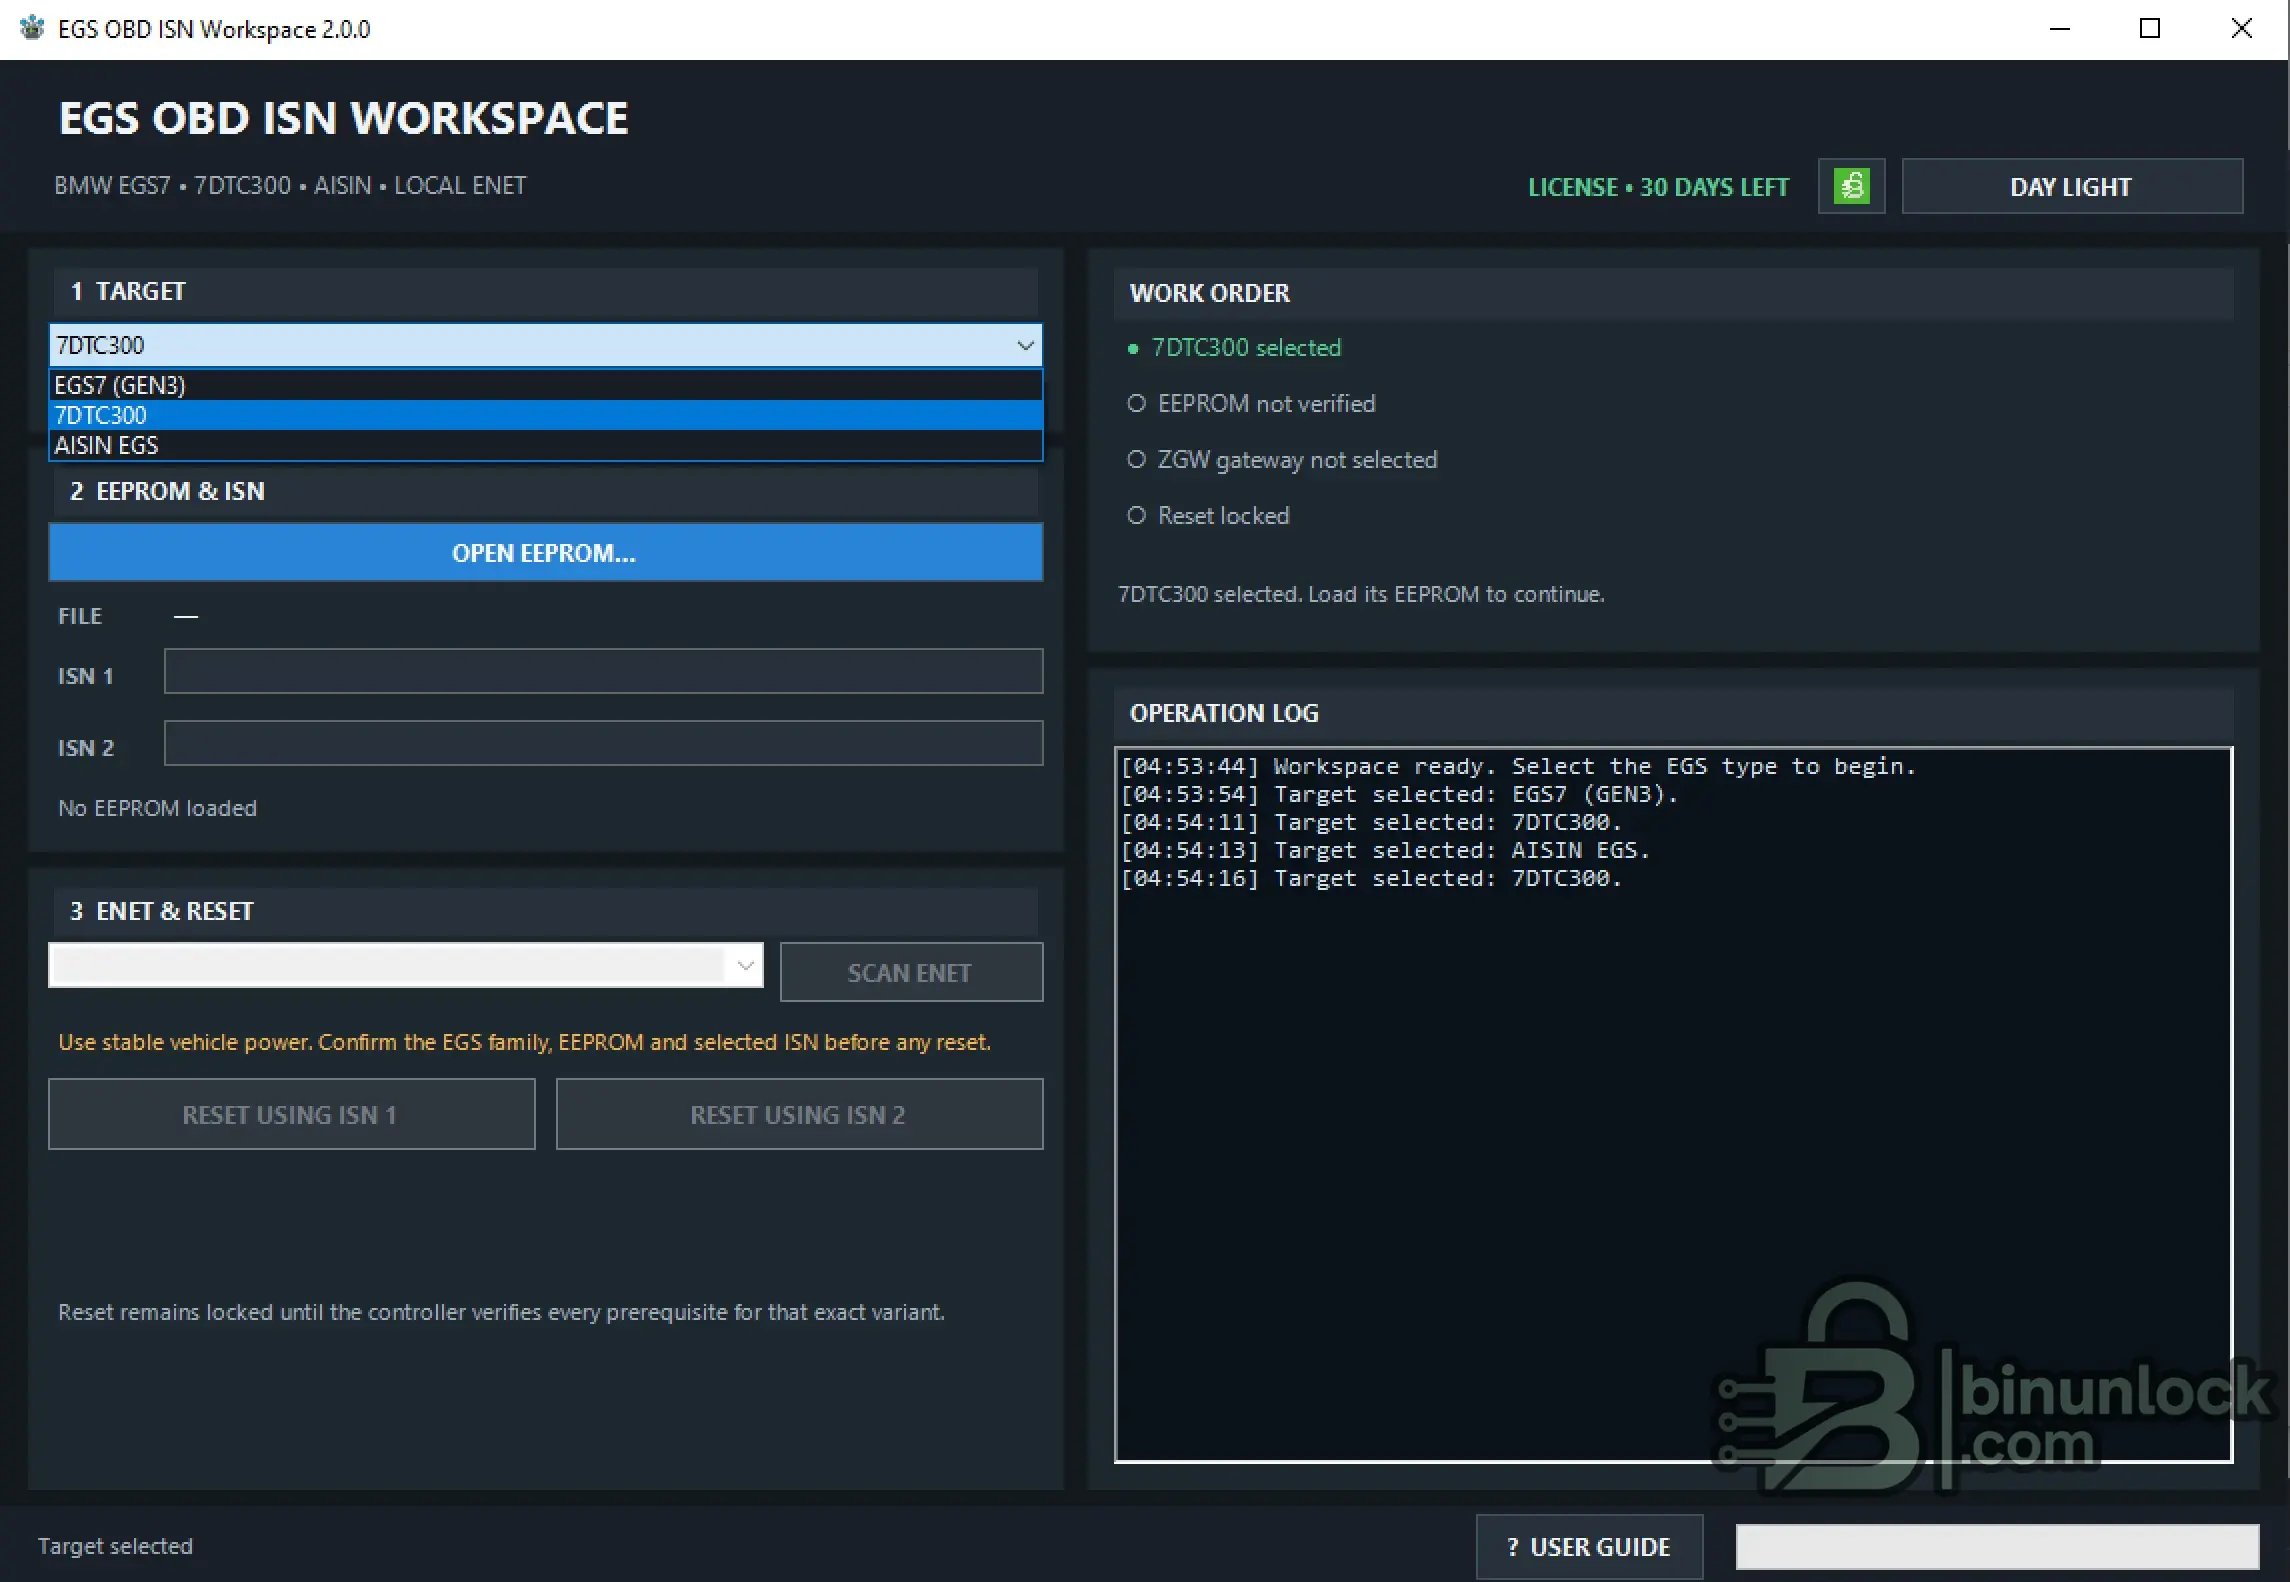Viewport: 2290px width, 1582px height.
Task: Click the app icon in the title bar
Action: coord(32,28)
